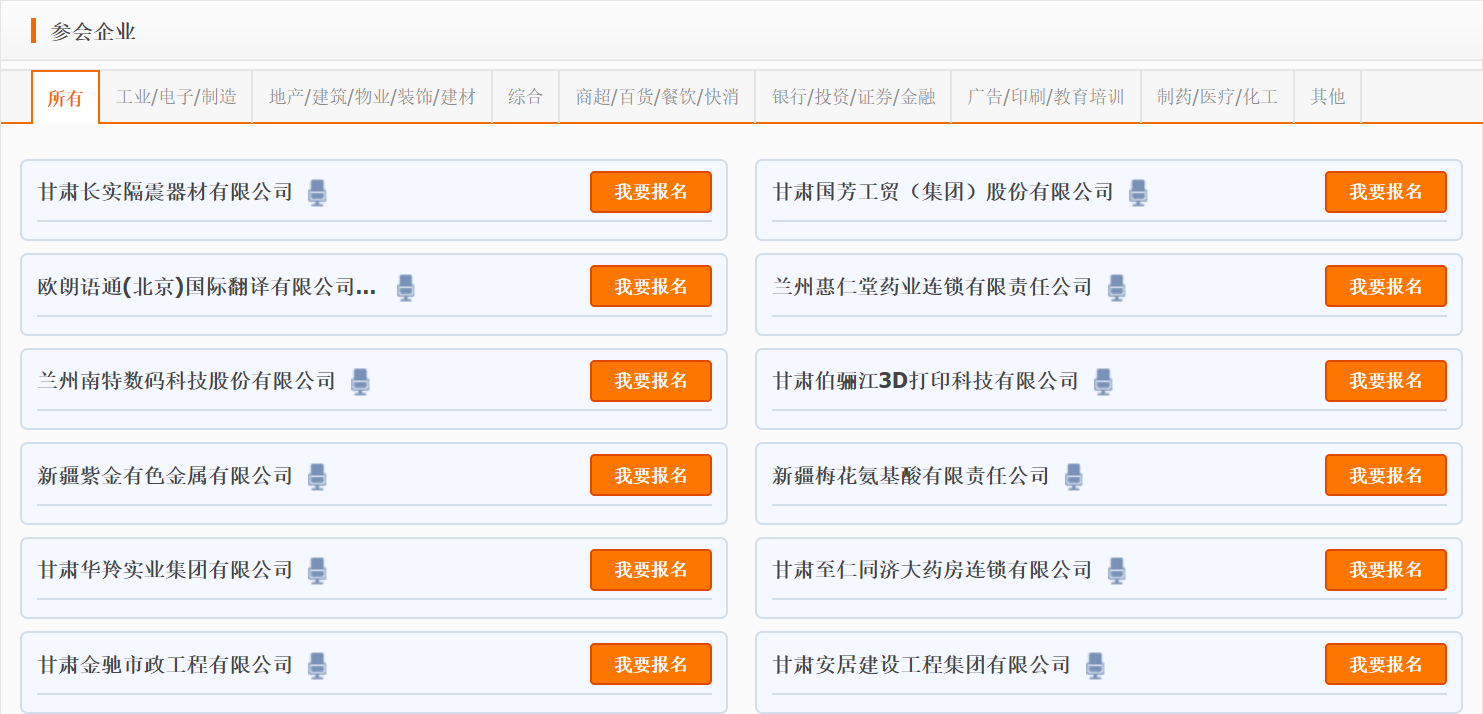Select the 其他 tab
The width and height of the screenshot is (1483, 714).
(1328, 97)
